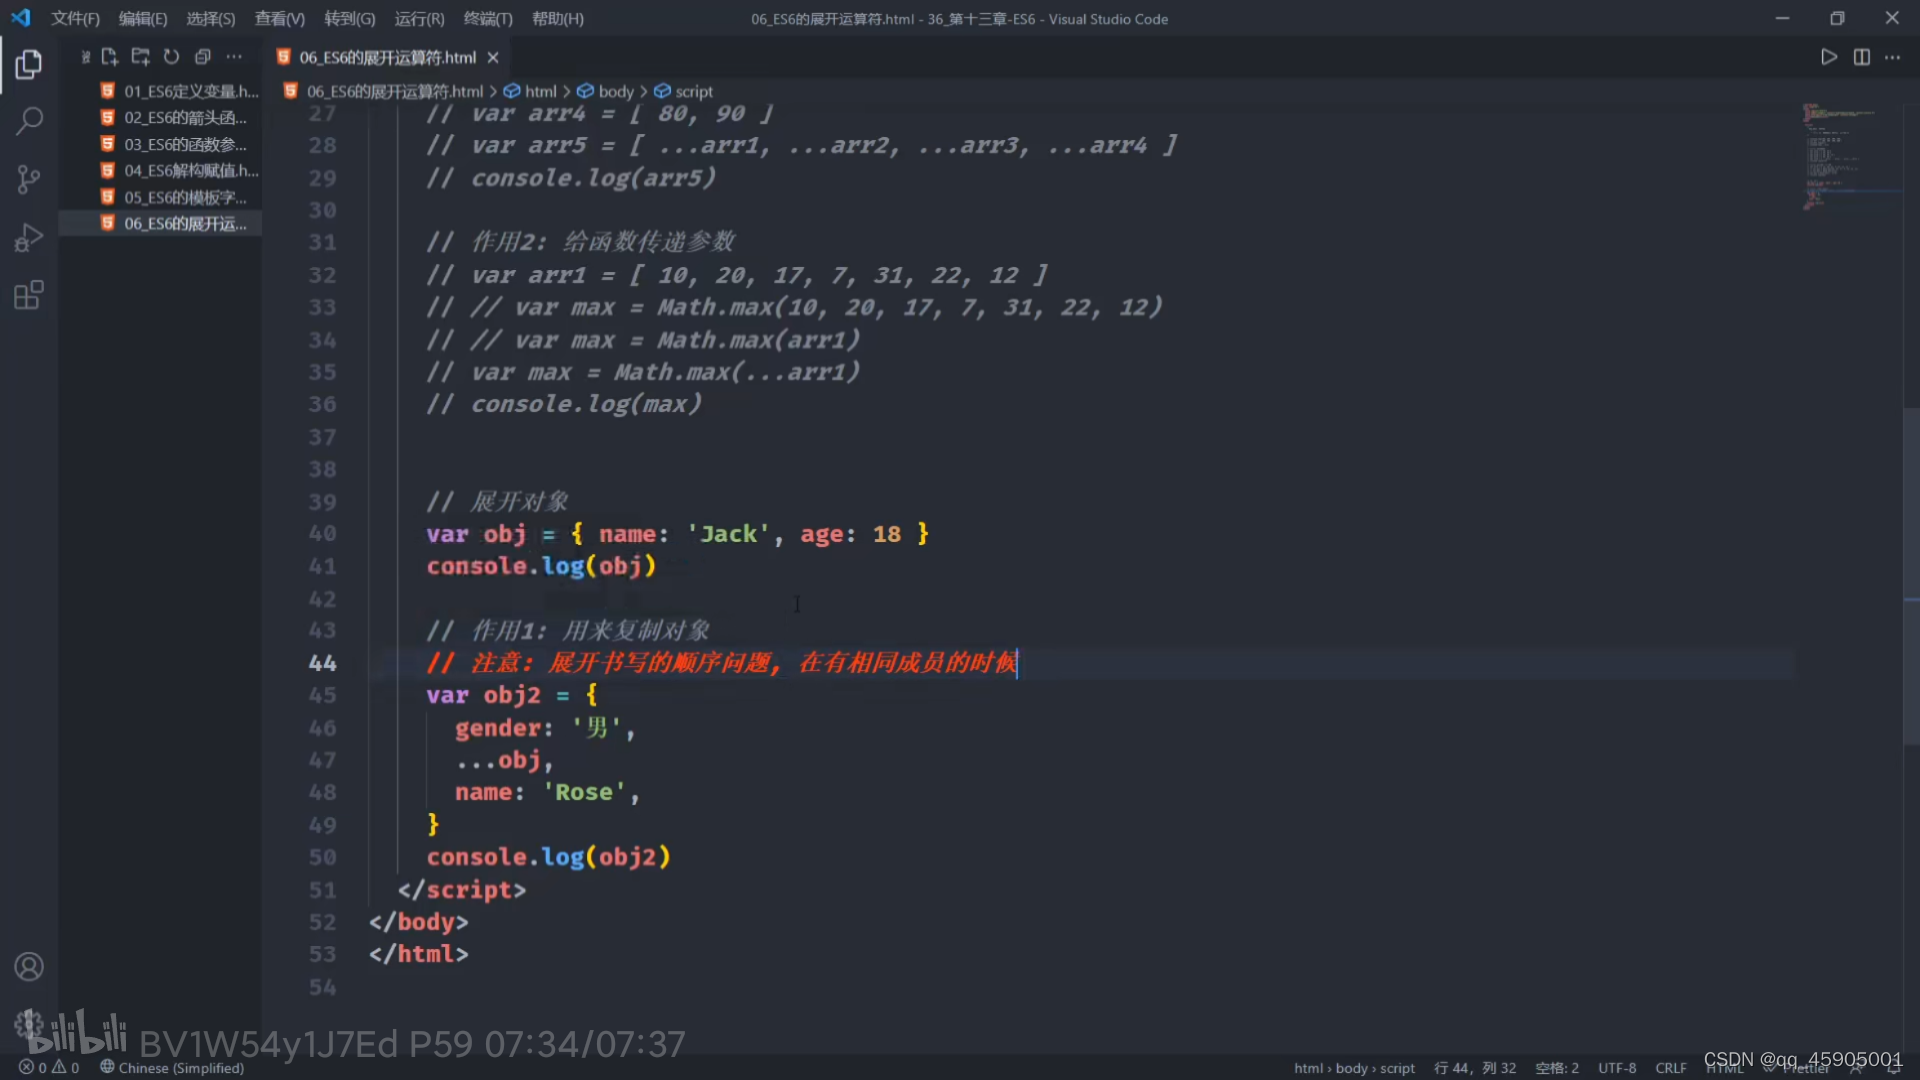Image resolution: width=1920 pixels, height=1080 pixels.
Task: Click the New File icon in explorer
Action: pos(109,57)
